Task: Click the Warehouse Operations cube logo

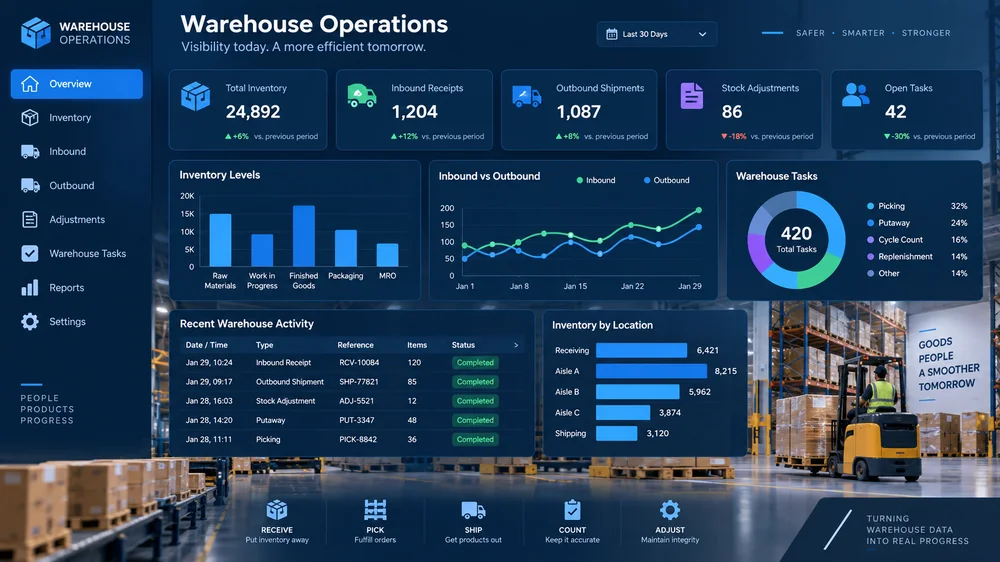Action: click(36, 33)
